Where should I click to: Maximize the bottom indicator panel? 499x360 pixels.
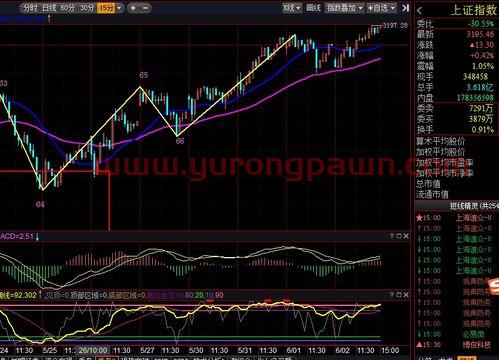coord(399,295)
